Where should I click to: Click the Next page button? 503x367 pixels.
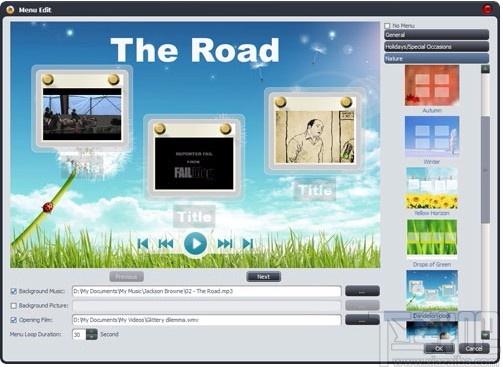[263, 277]
